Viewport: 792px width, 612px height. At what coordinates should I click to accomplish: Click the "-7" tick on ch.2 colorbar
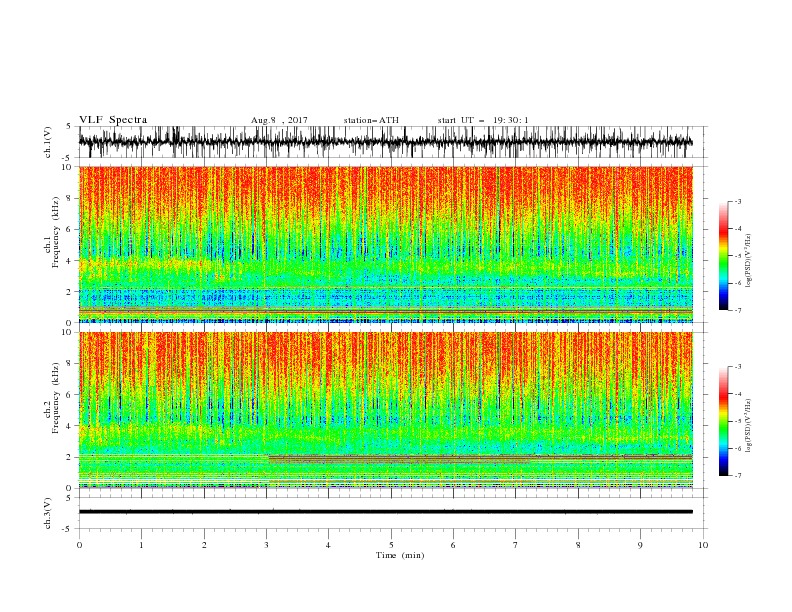(737, 476)
